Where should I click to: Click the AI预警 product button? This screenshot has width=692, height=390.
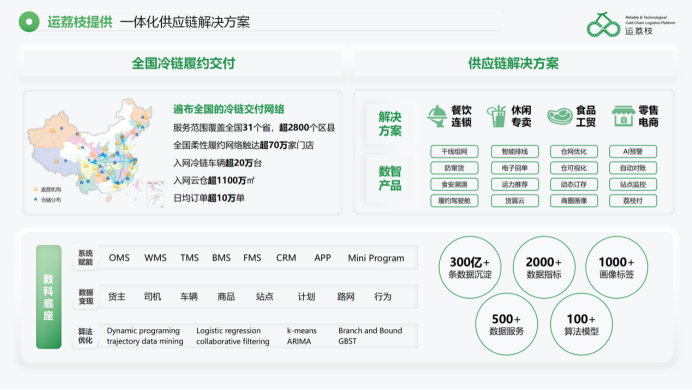[633, 151]
